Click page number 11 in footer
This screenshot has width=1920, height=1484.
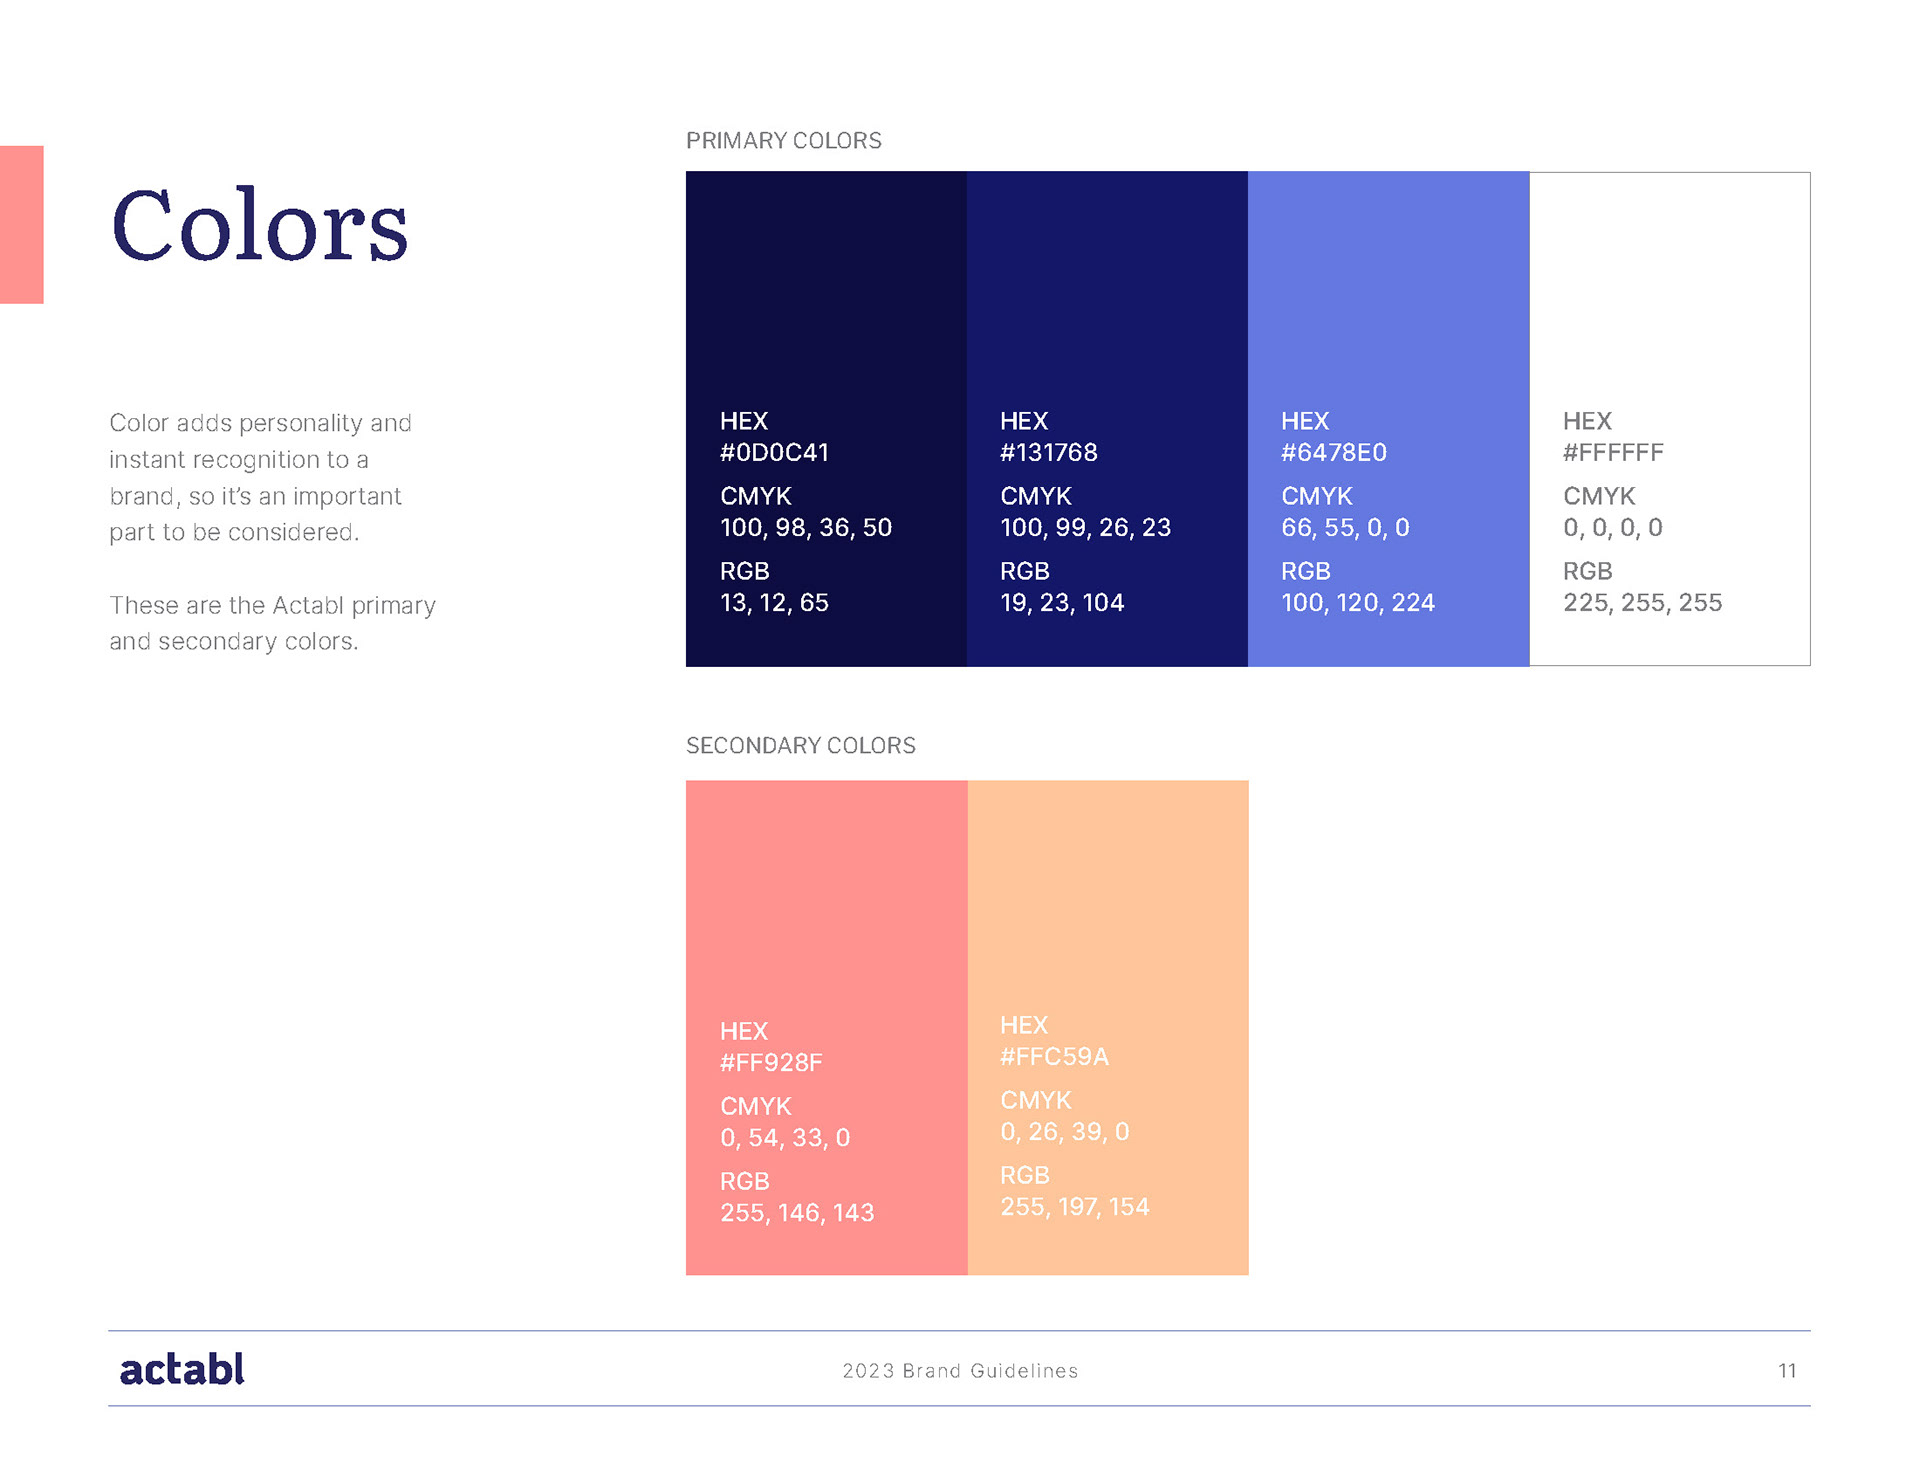point(1787,1371)
